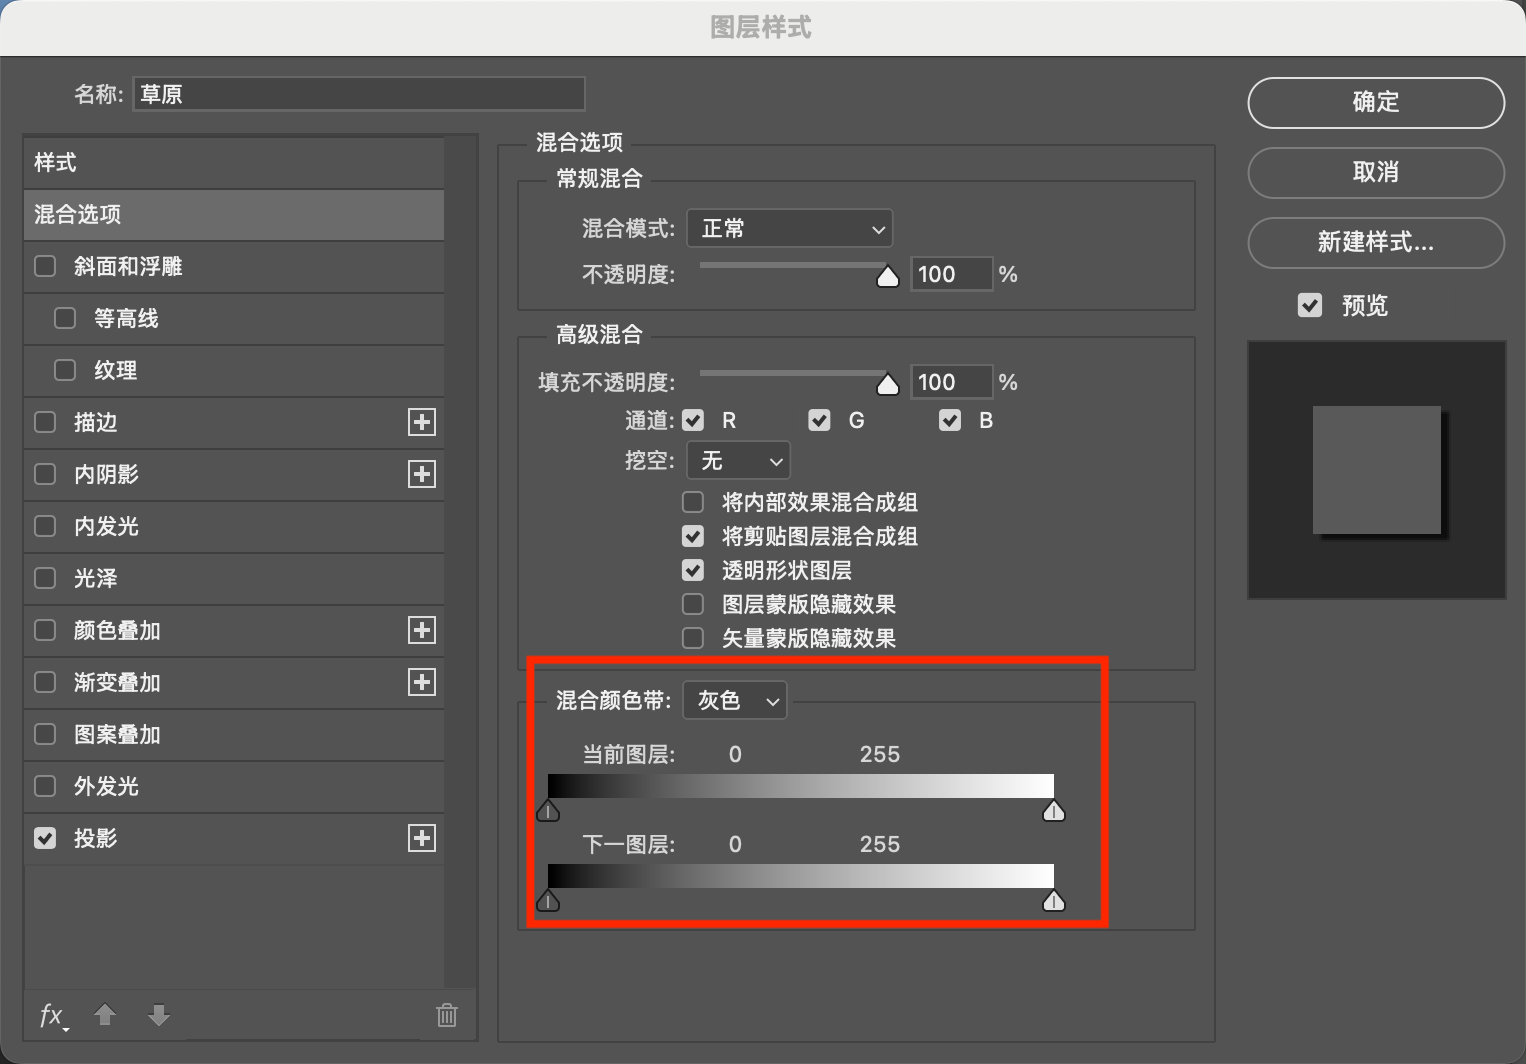Toggle the 图层蒙版隐藏效果 checkbox
The image size is (1526, 1064).
pyautogui.click(x=693, y=604)
